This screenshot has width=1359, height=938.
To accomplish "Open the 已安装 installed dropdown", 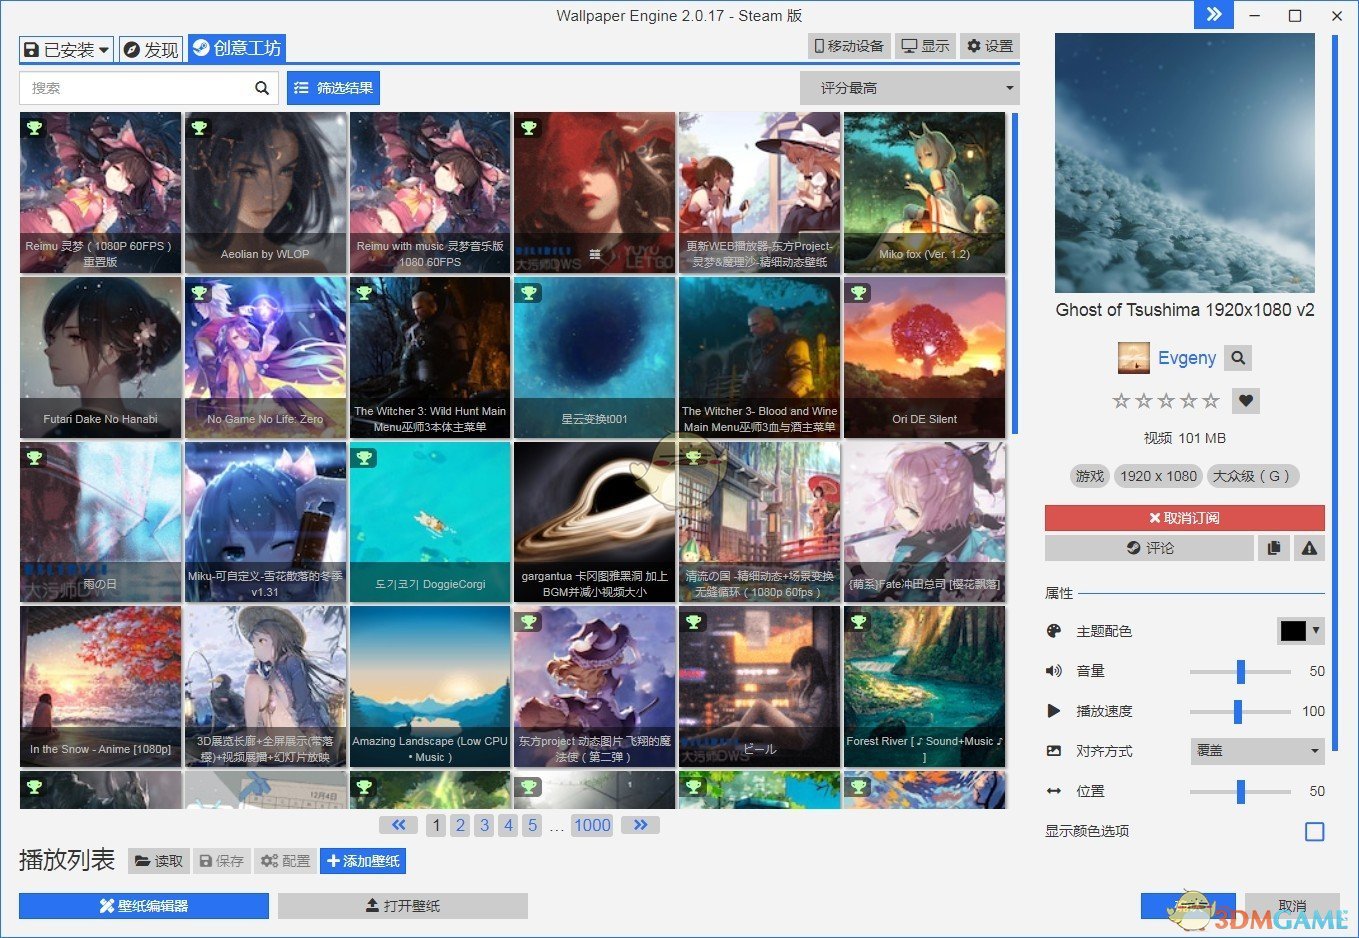I will tap(66, 49).
